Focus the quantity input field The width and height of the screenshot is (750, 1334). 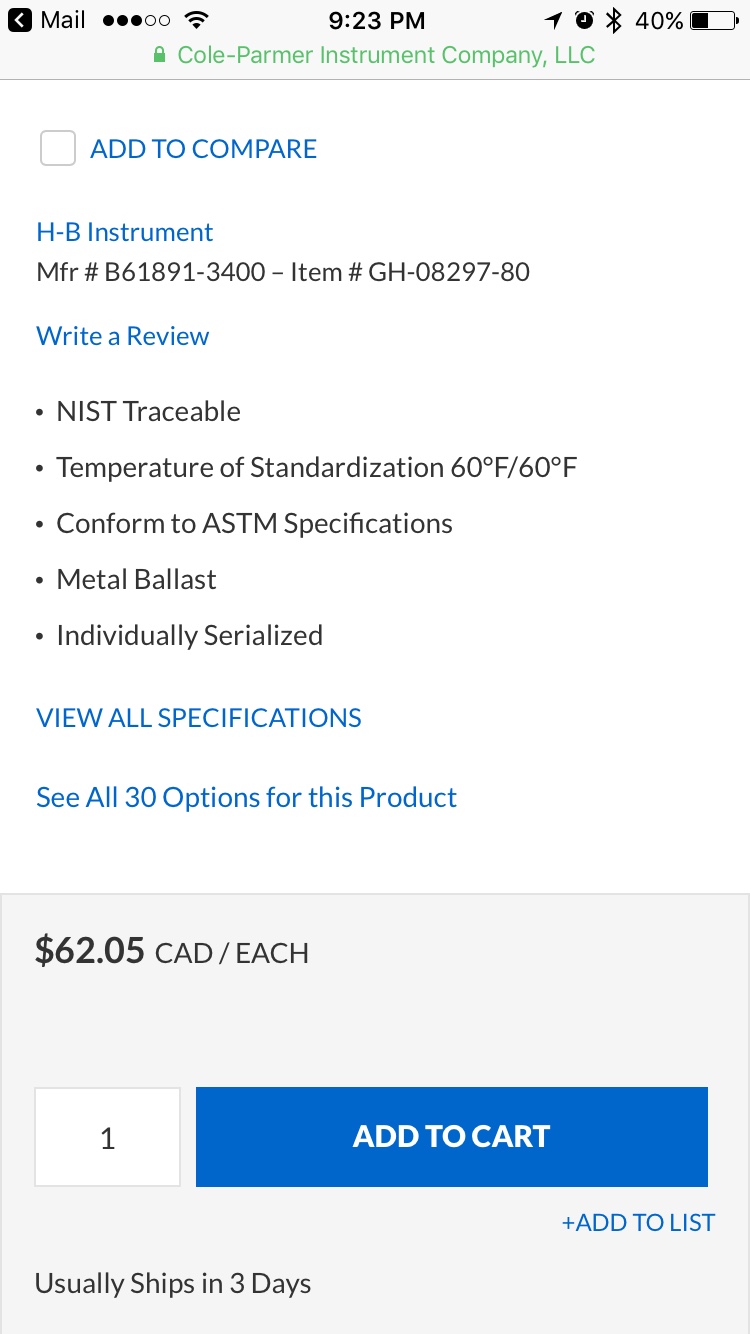pyautogui.click(x=108, y=1137)
